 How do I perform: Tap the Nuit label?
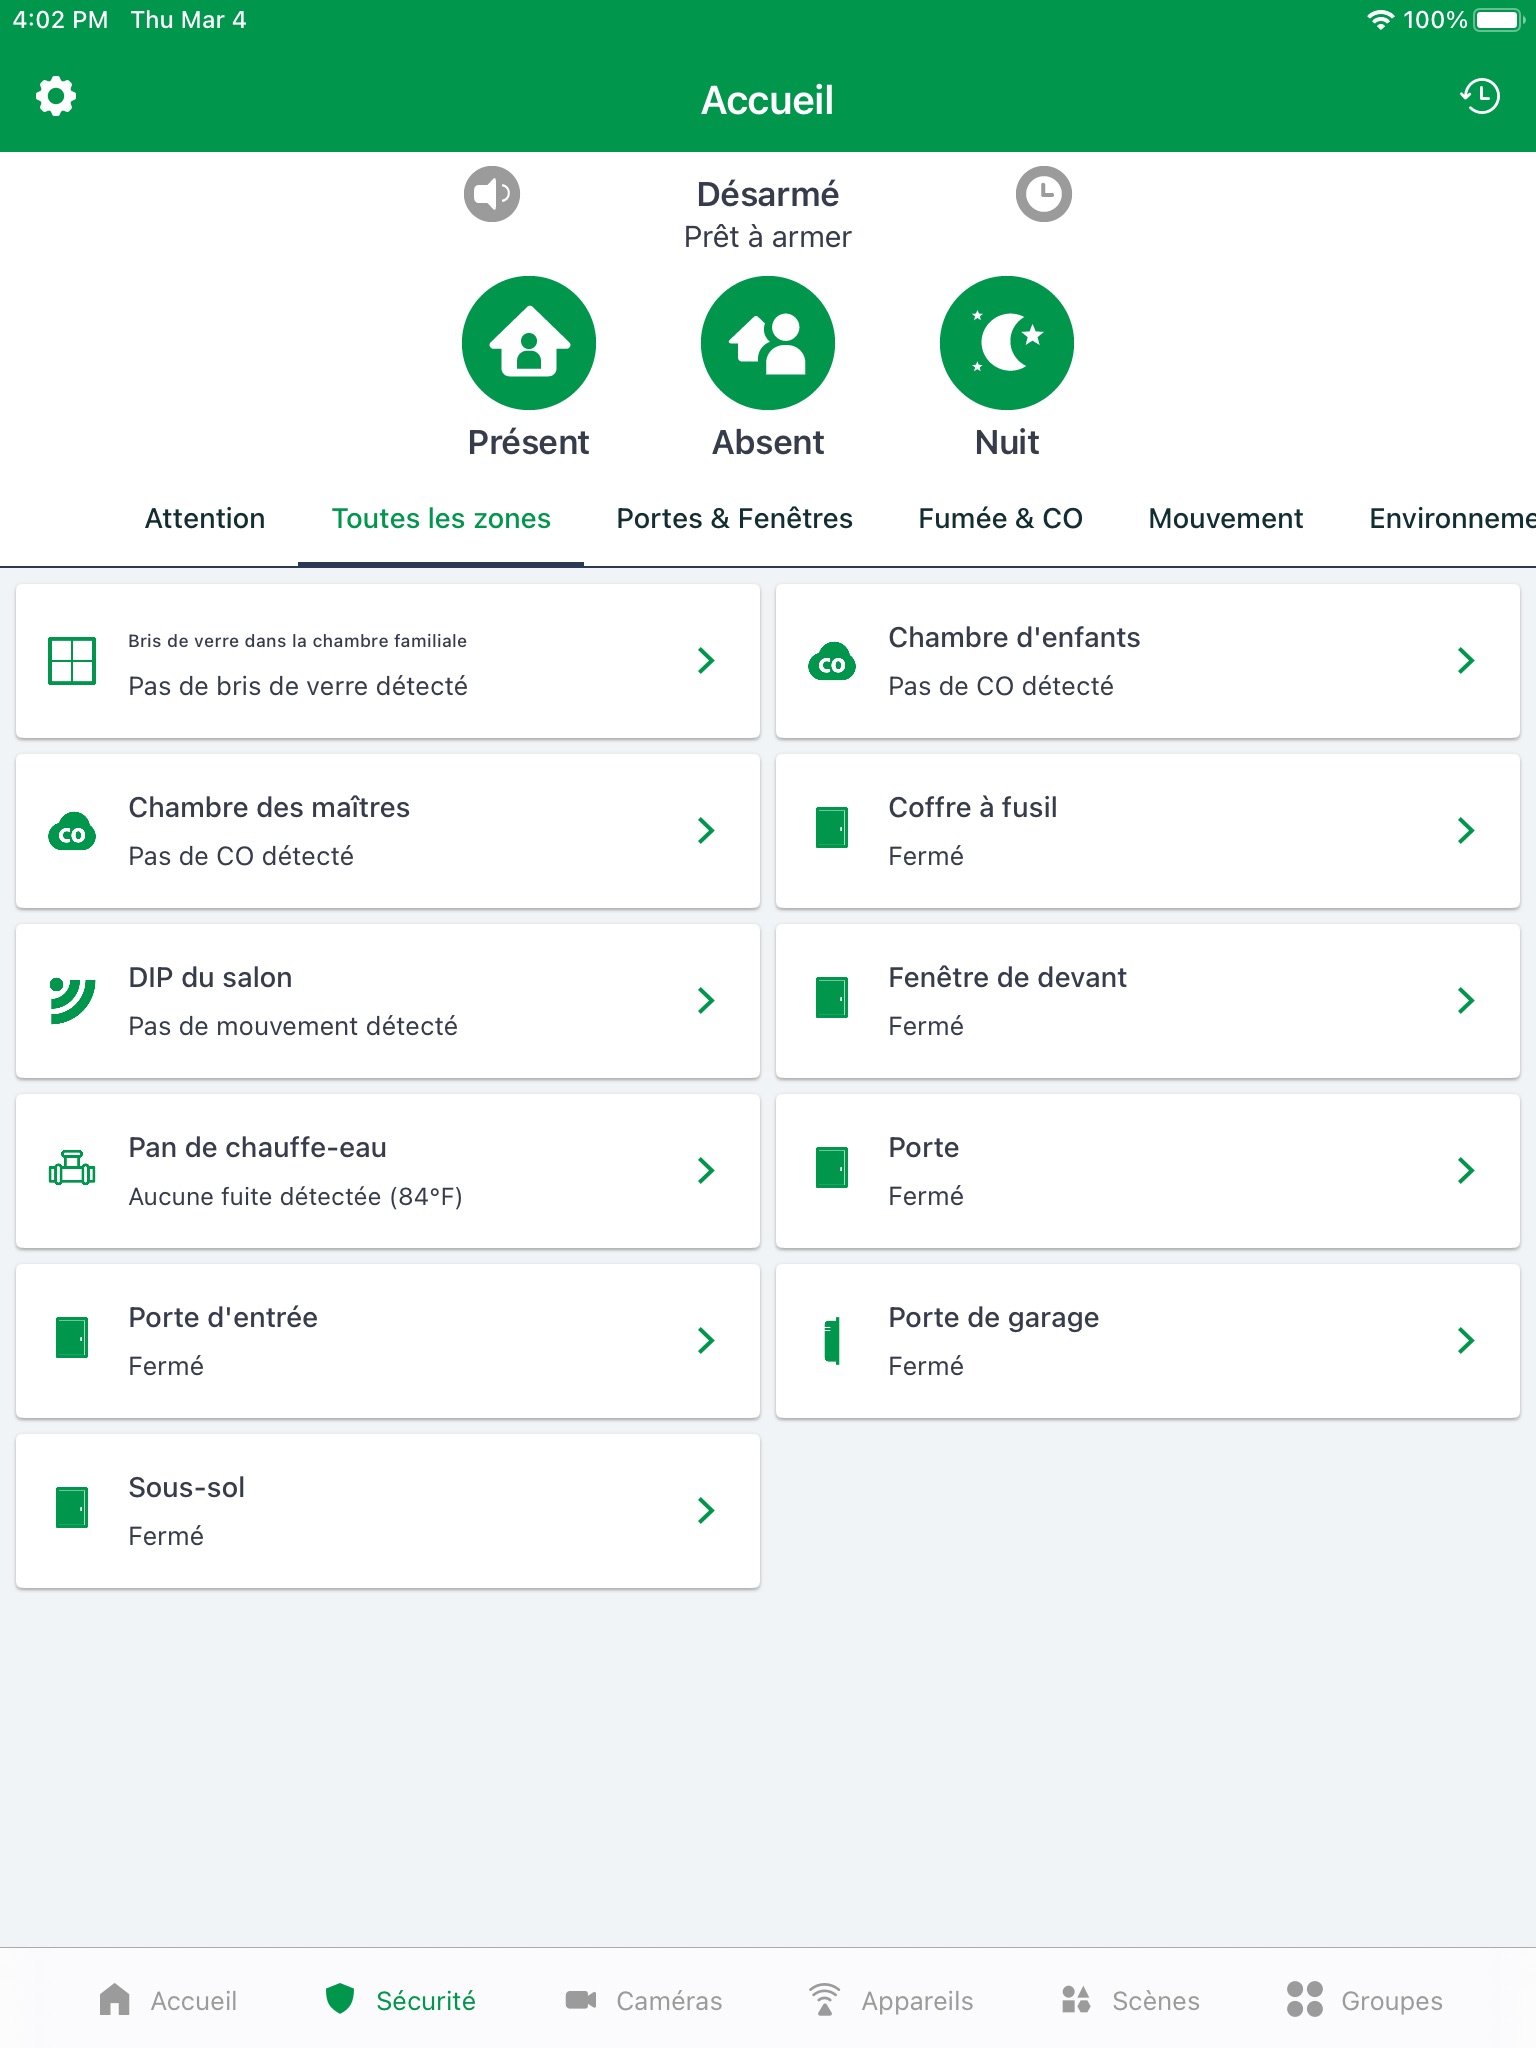click(x=1007, y=442)
